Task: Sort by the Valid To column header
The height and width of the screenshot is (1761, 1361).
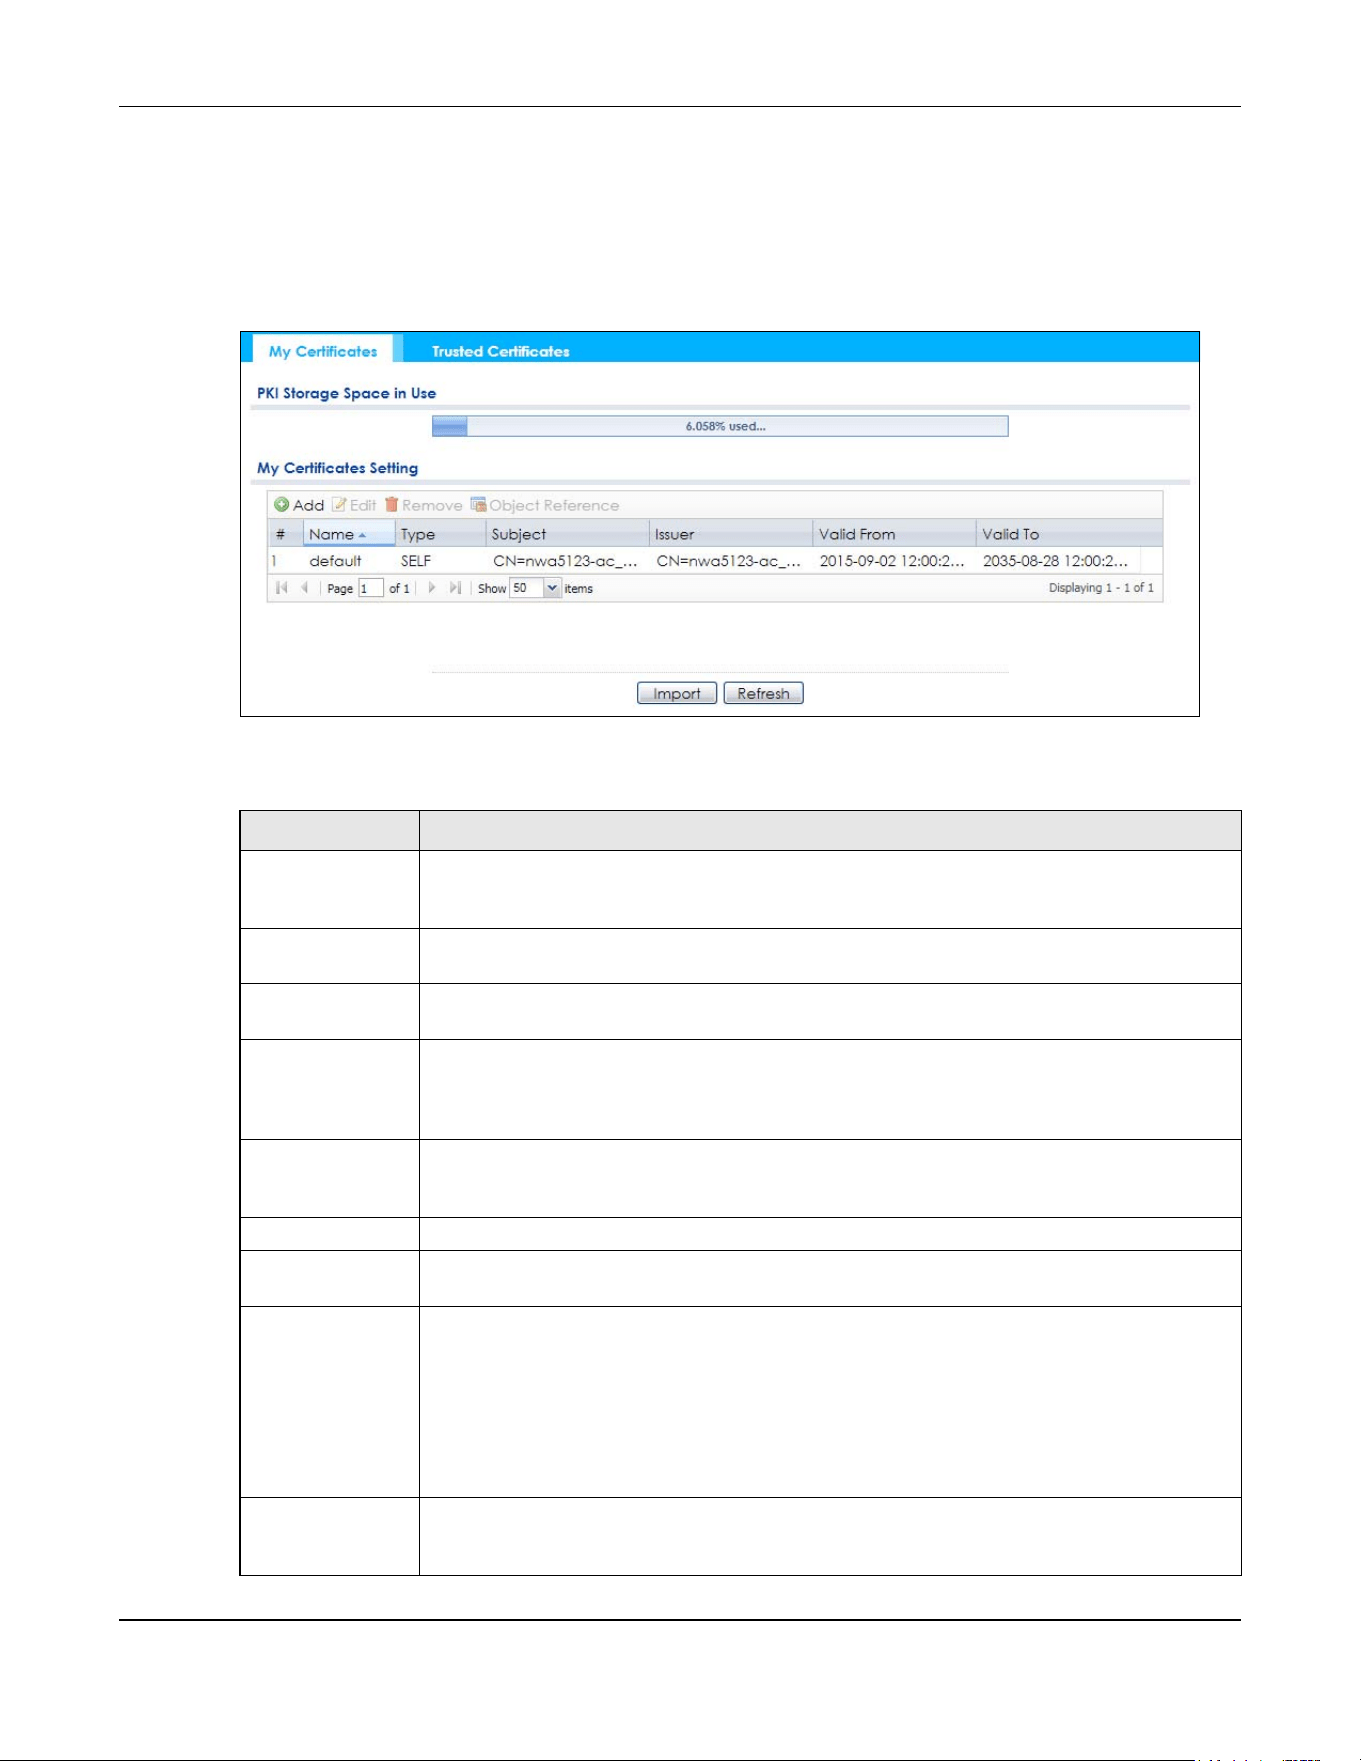Action: (1069, 534)
